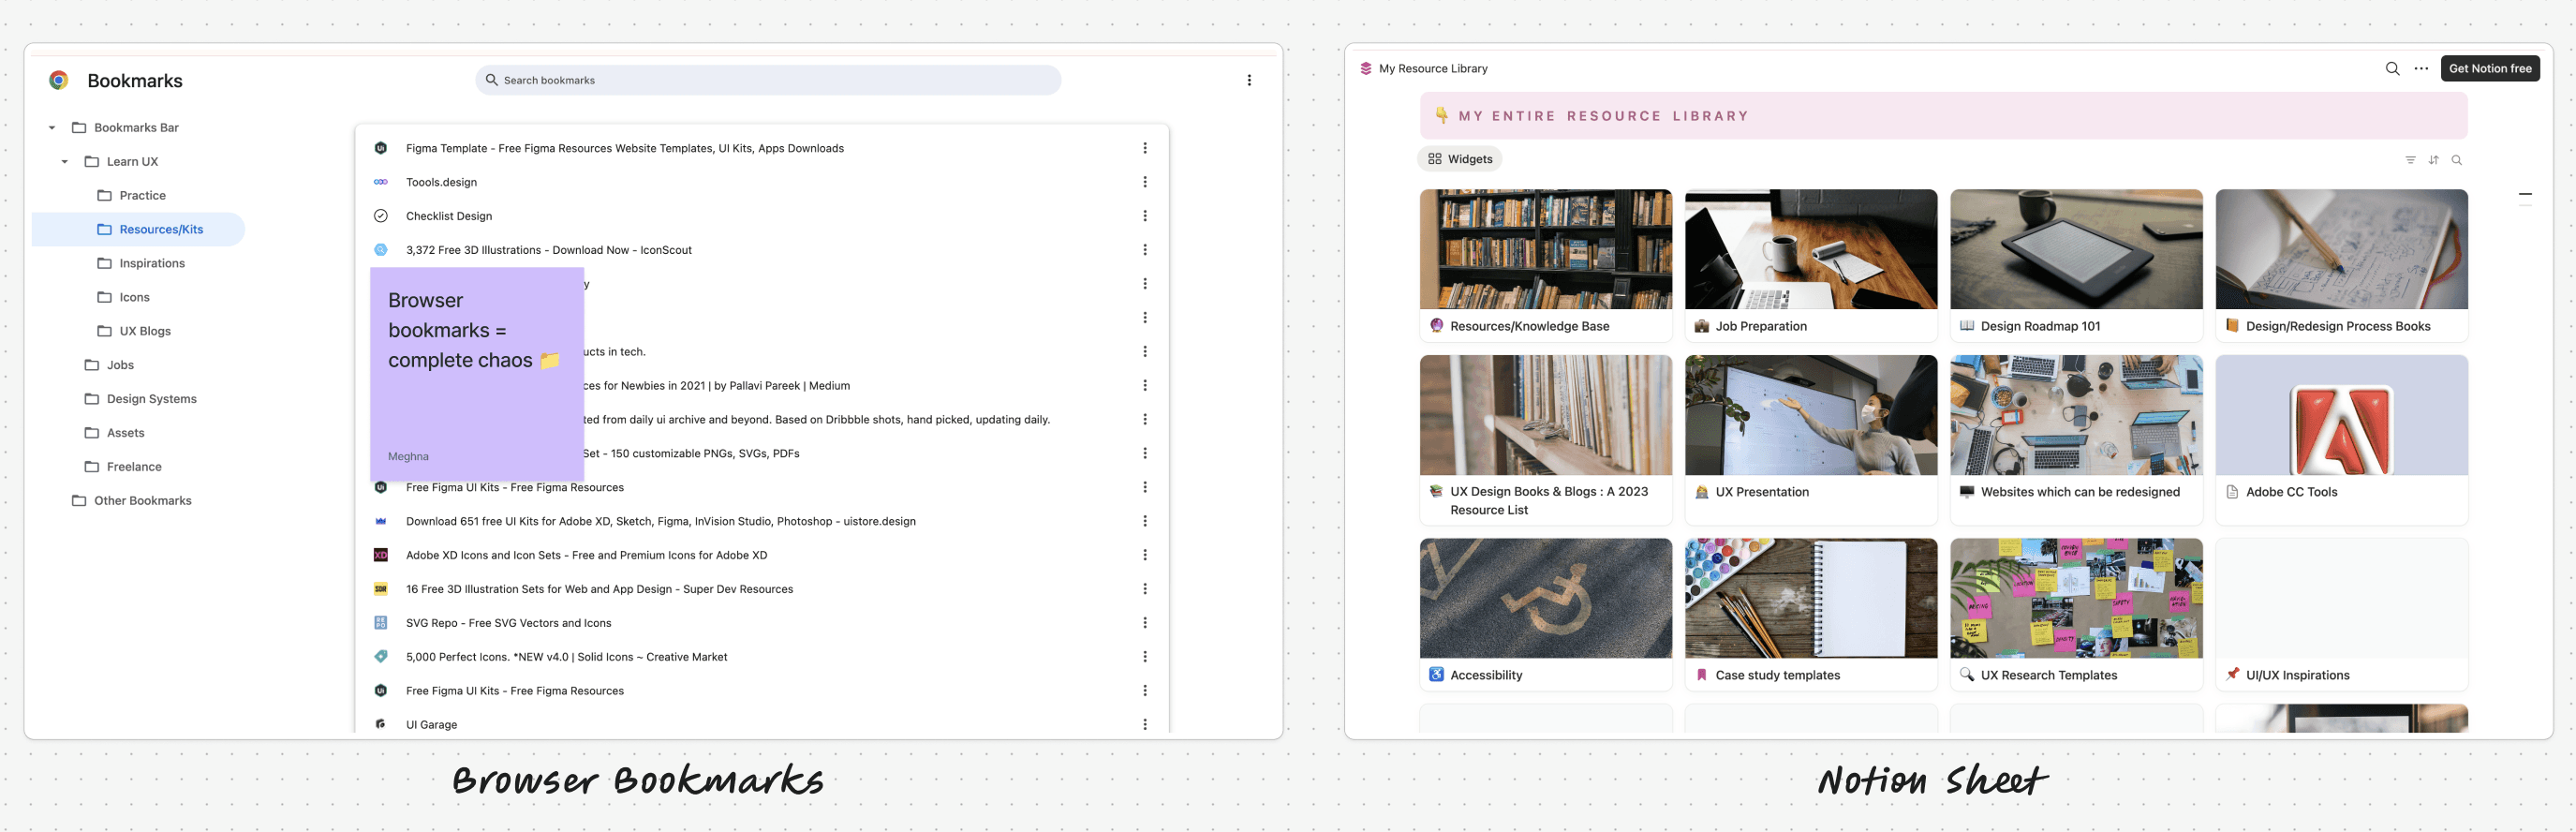Screen dimensions: 2576x832
Task: Open the Design Roadmap 101 card
Action: point(2076,266)
